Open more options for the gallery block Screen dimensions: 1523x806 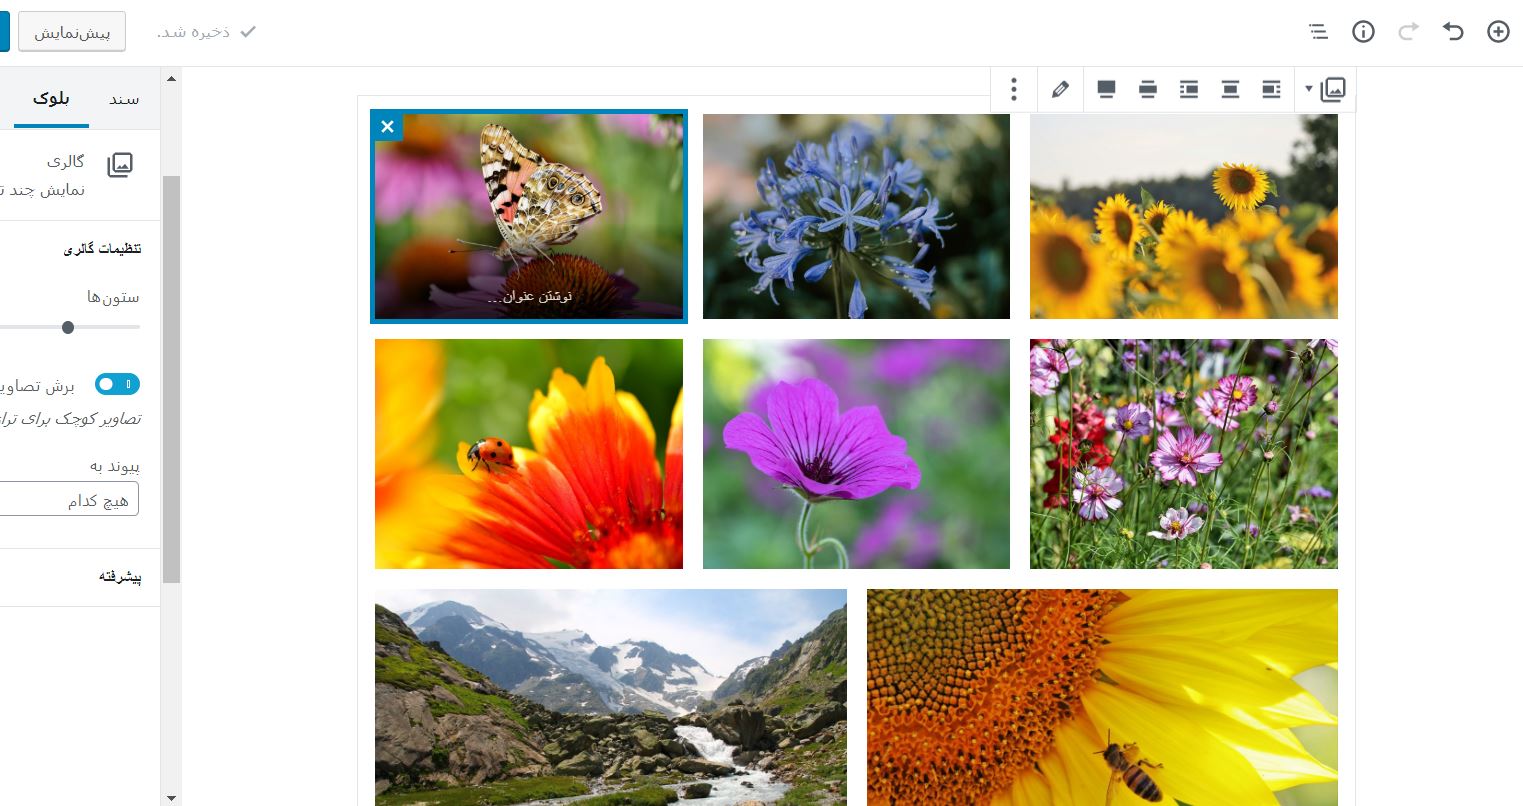tap(1014, 90)
